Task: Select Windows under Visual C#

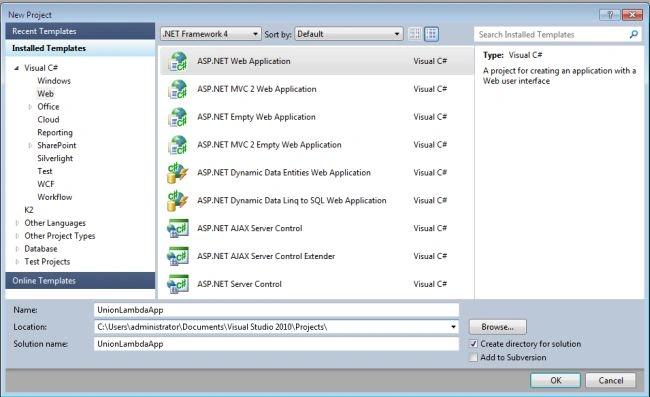Action: [x=54, y=81]
